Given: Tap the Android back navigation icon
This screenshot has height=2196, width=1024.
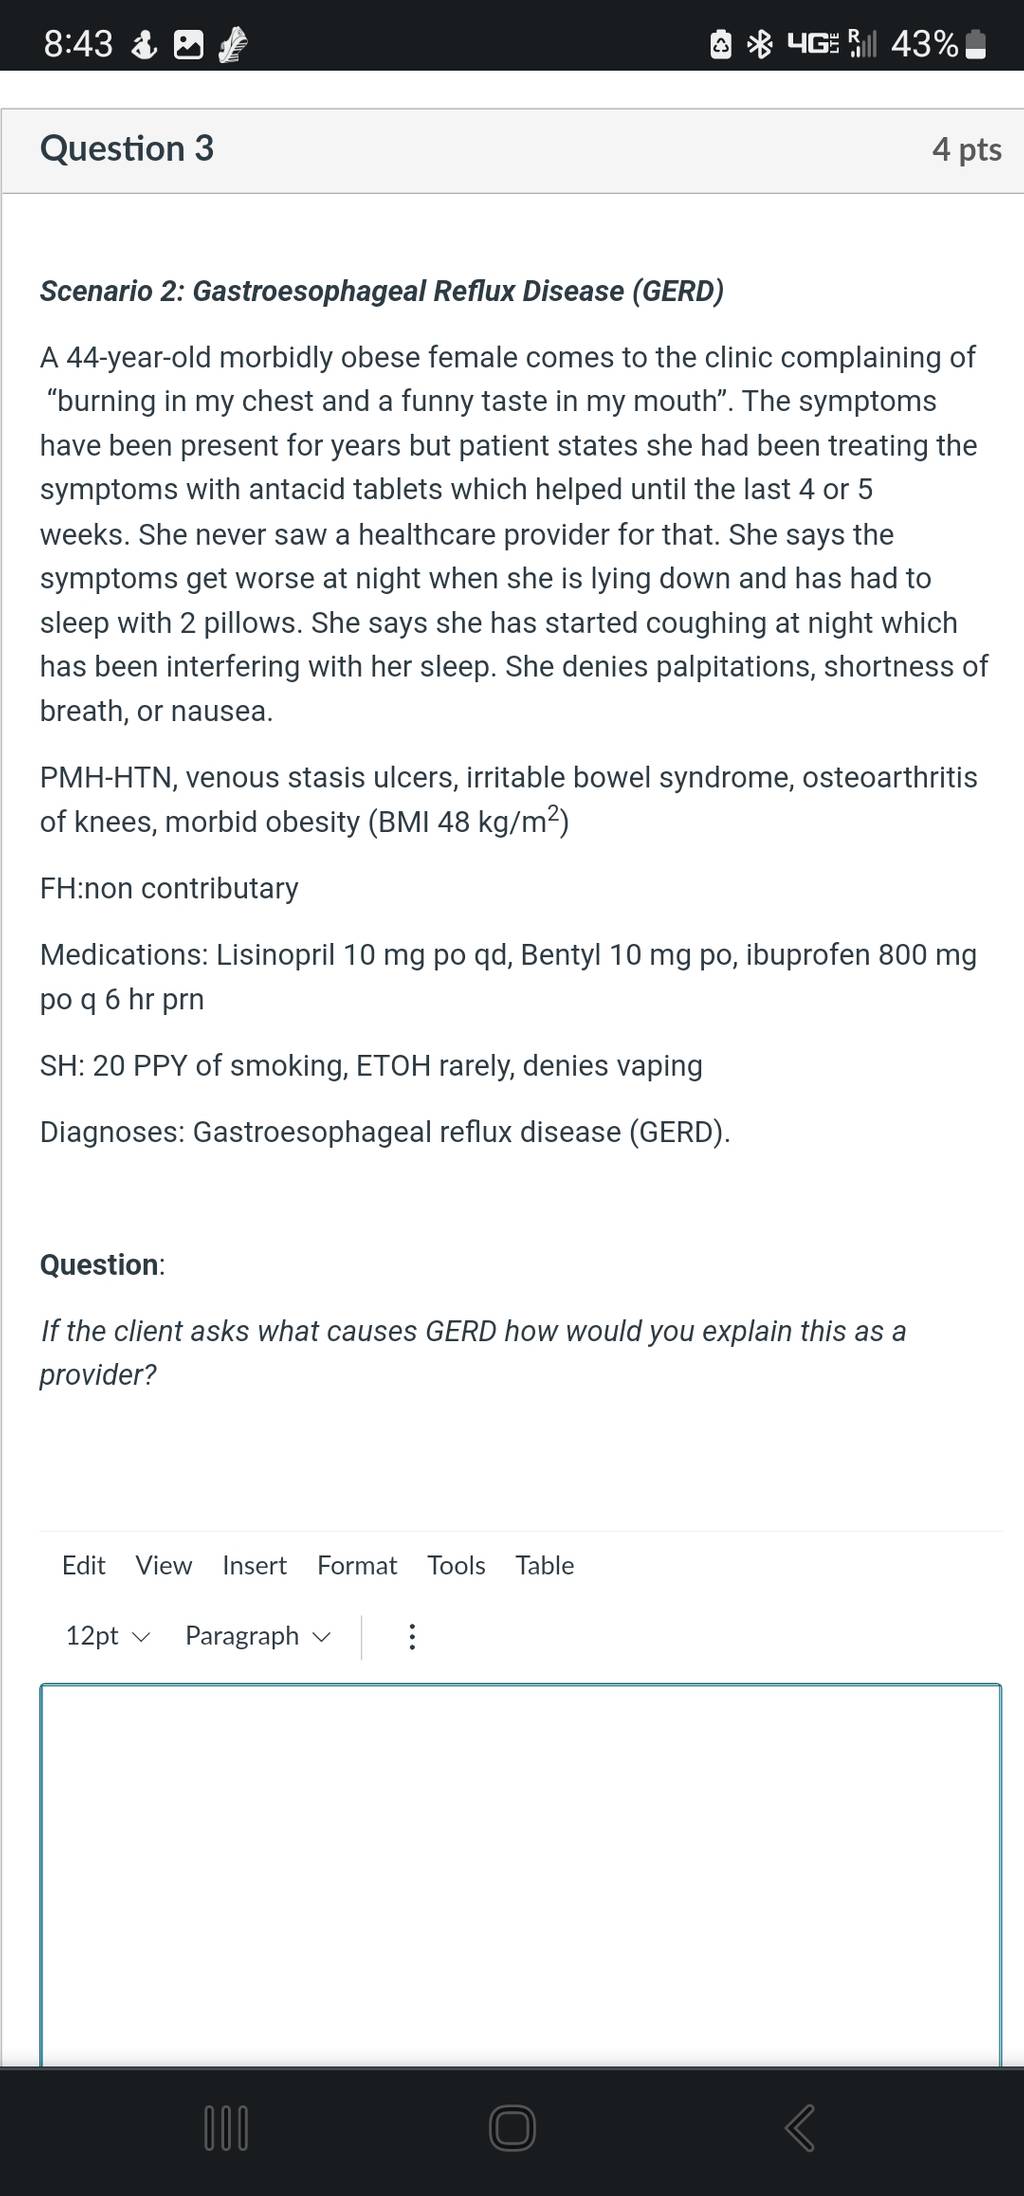Looking at the screenshot, I should (800, 2127).
